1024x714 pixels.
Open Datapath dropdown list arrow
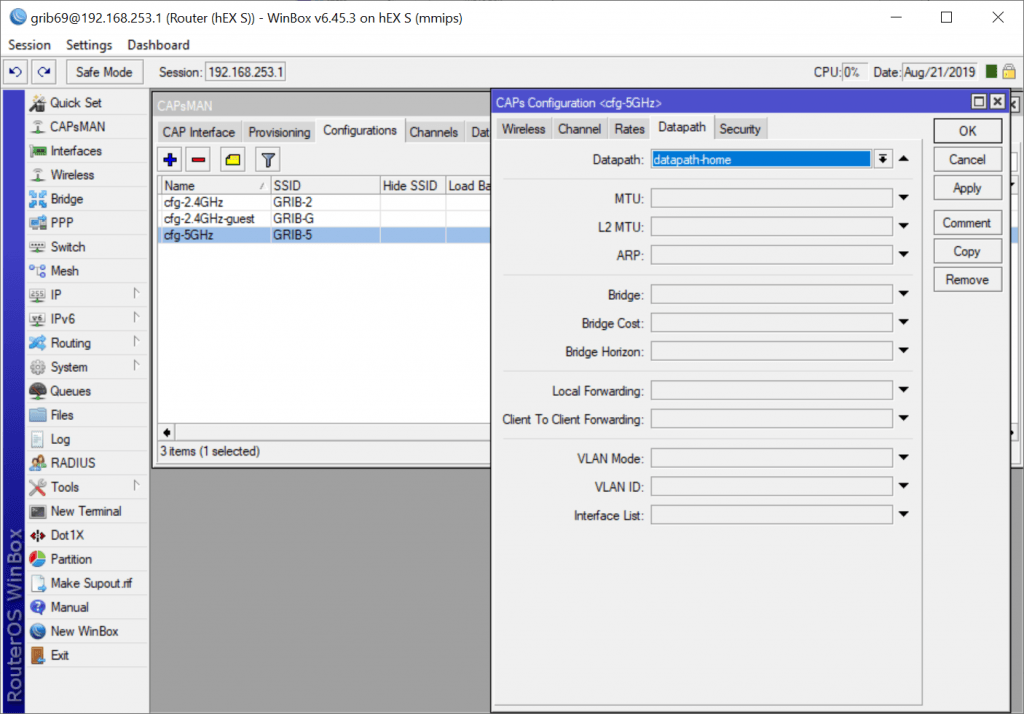(882, 159)
